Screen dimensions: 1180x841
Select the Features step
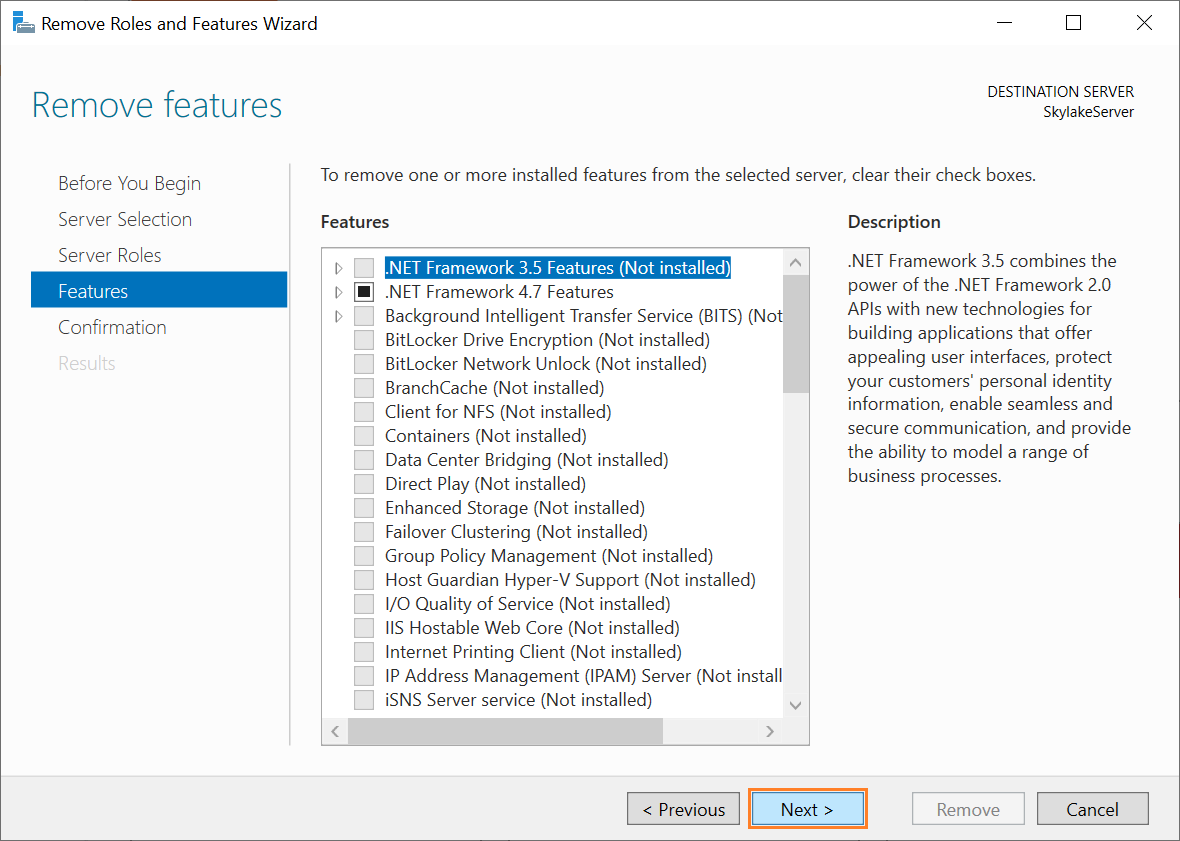pos(159,291)
